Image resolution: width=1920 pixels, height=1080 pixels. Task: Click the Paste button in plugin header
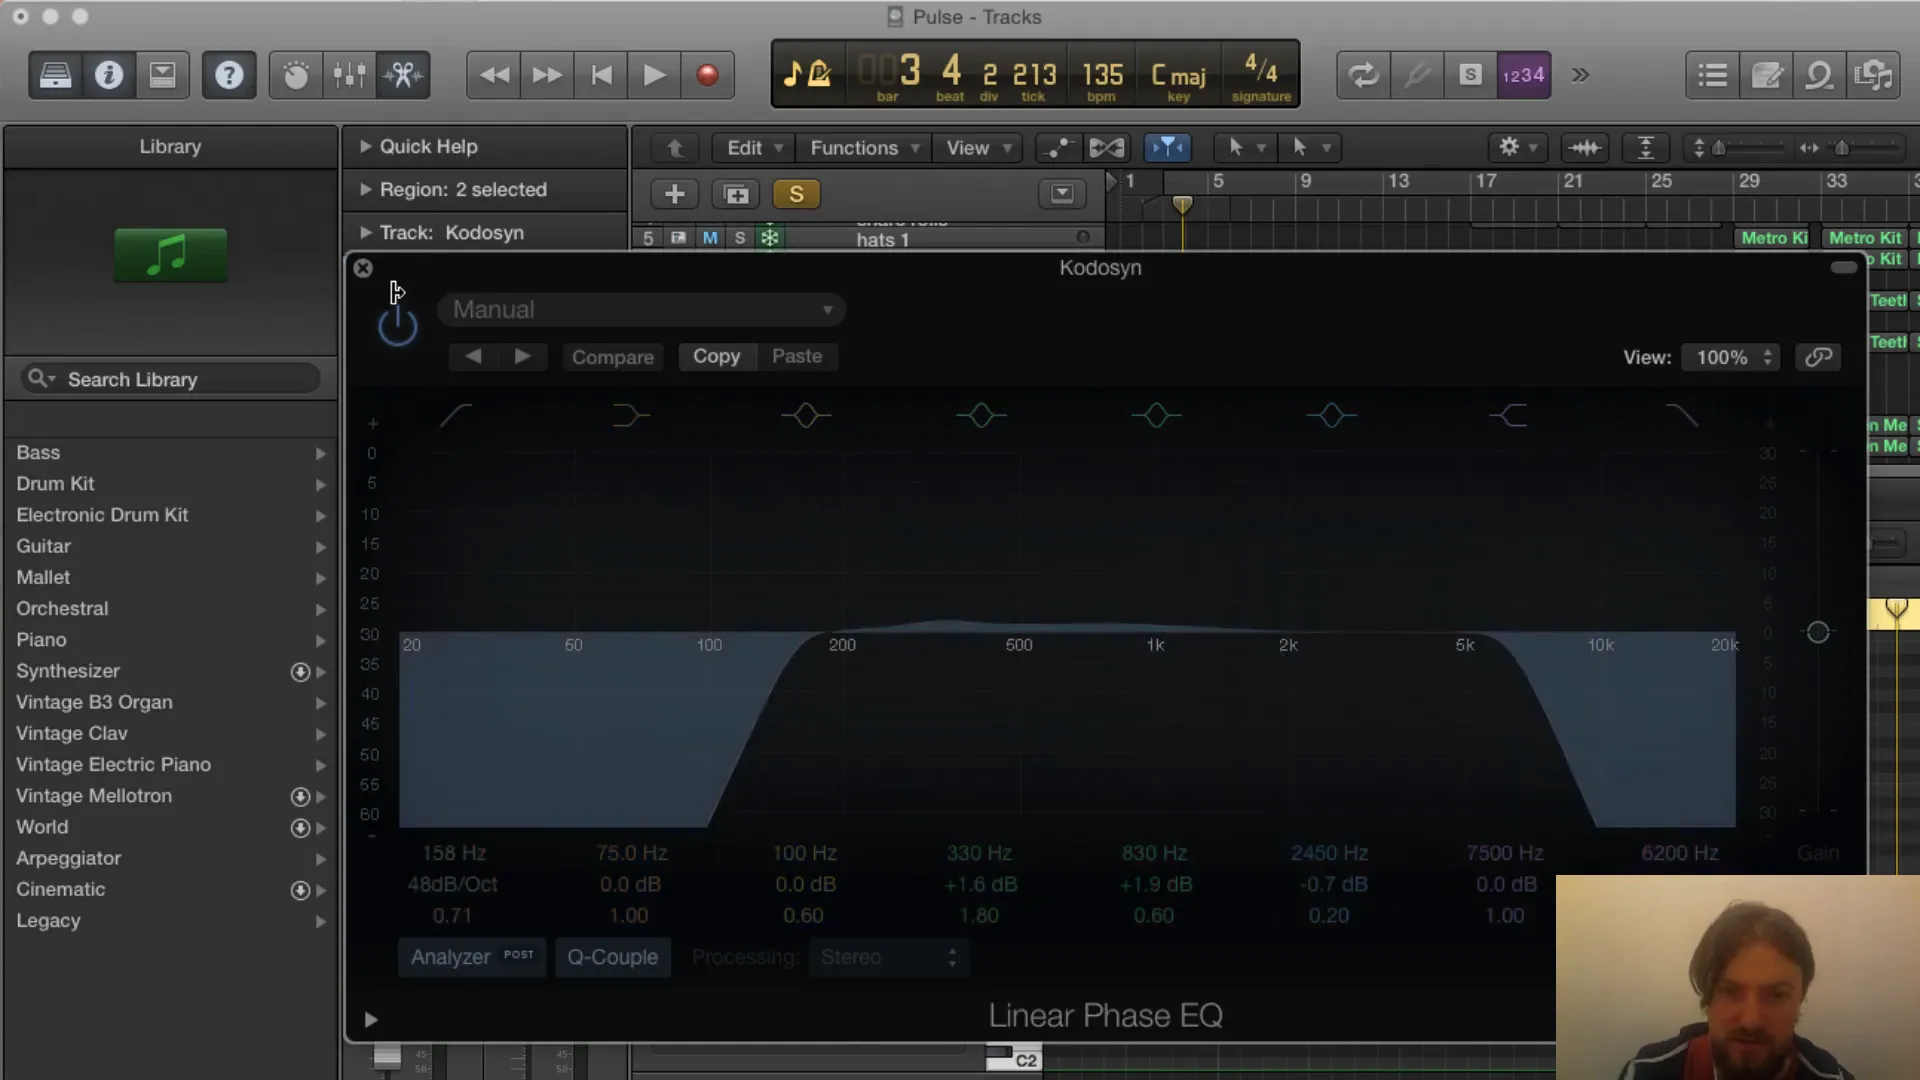pyautogui.click(x=797, y=356)
